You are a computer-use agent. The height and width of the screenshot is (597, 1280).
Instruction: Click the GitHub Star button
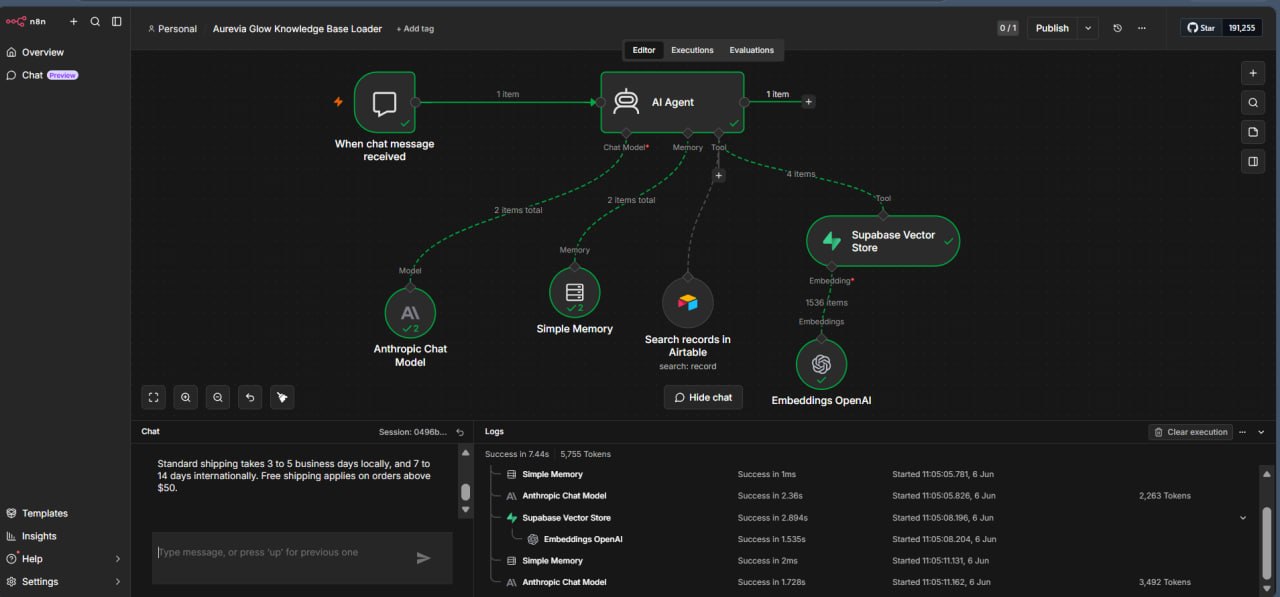tap(1201, 28)
